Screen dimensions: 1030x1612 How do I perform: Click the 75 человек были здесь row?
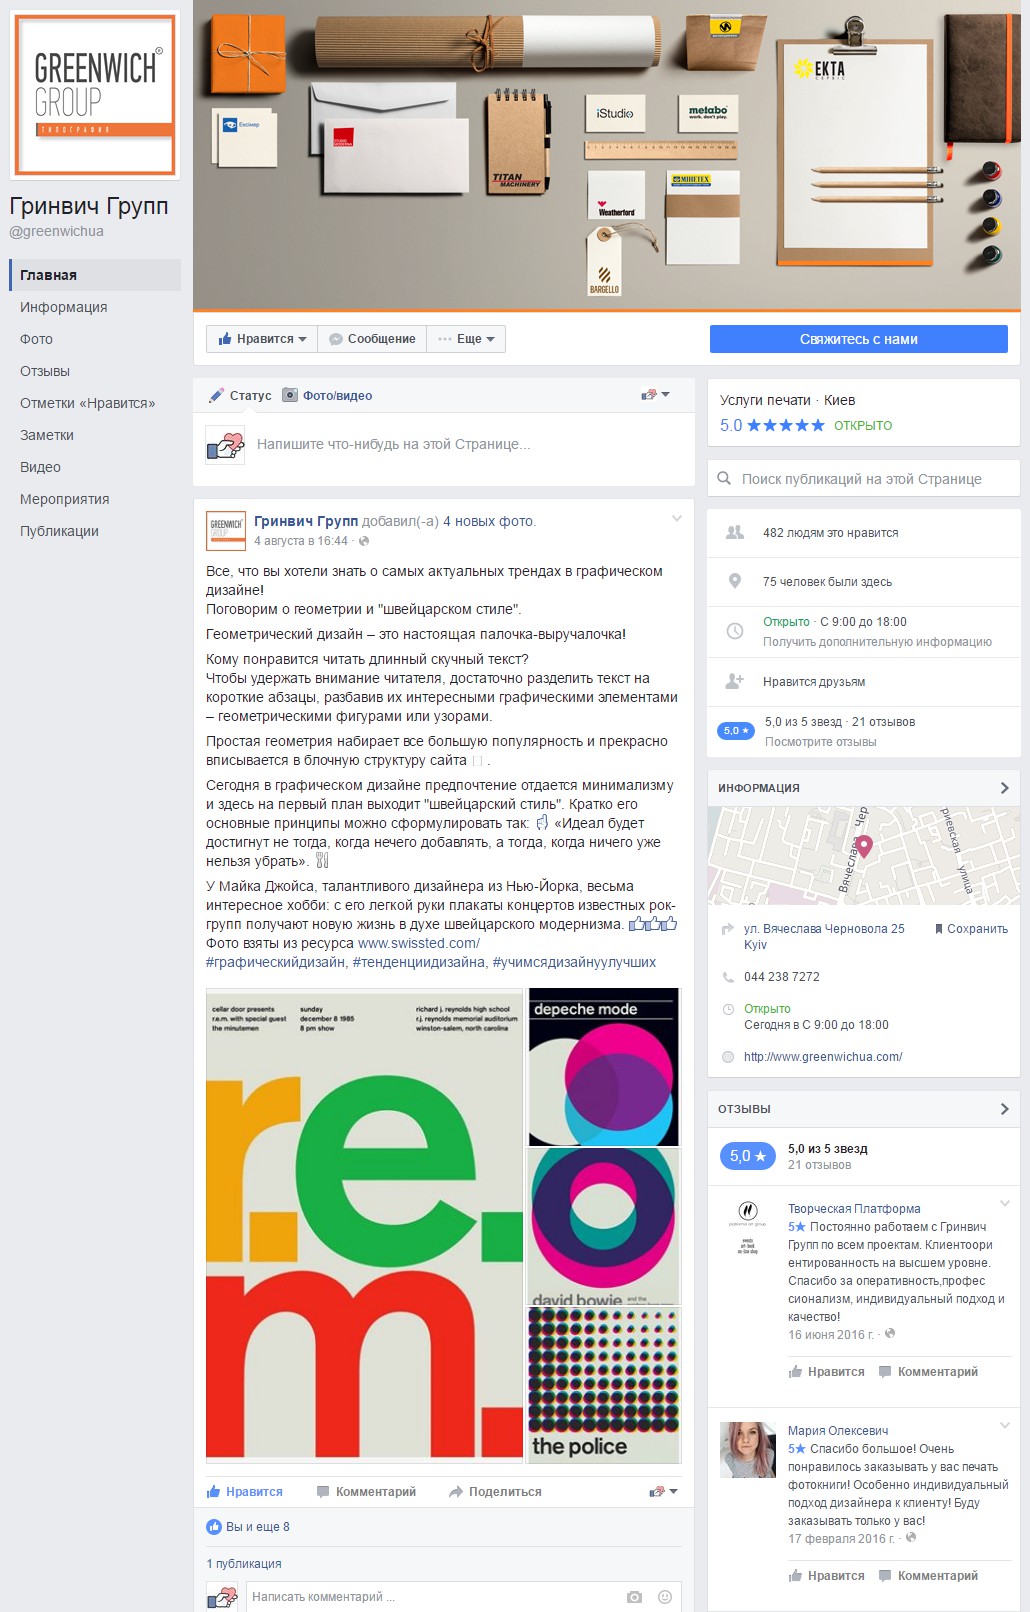pyautogui.click(x=864, y=582)
